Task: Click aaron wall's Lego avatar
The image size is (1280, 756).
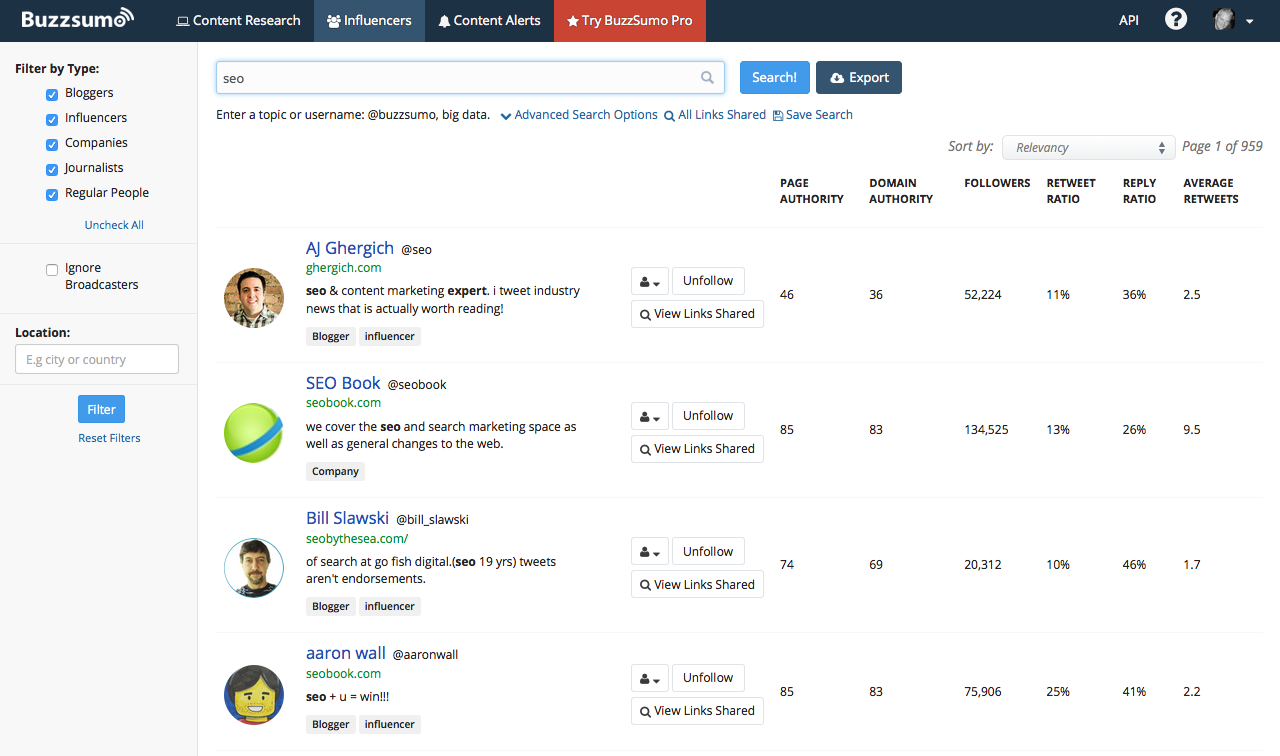Action: click(x=254, y=694)
